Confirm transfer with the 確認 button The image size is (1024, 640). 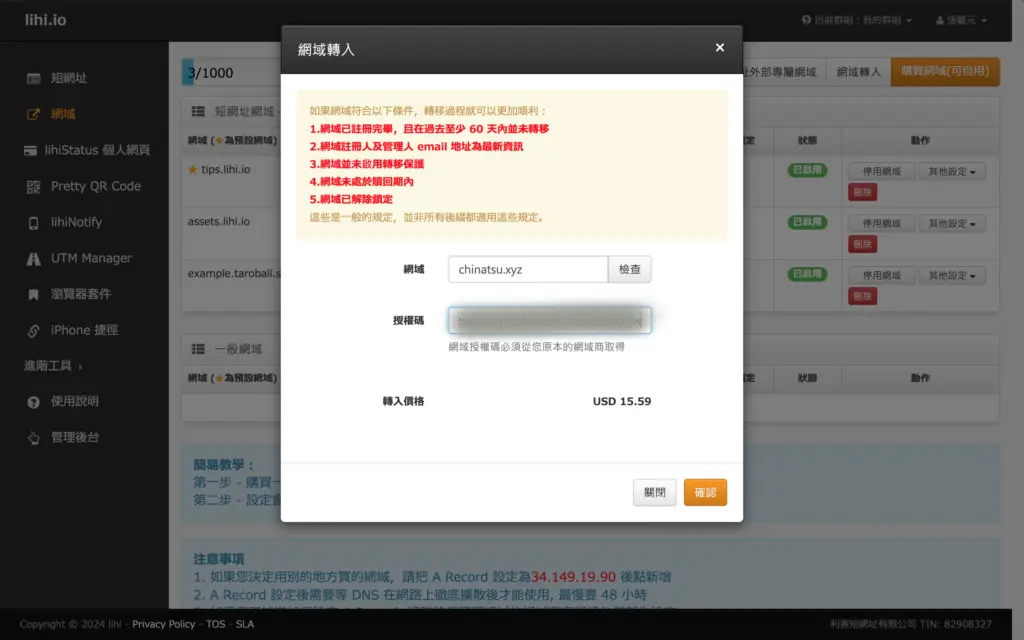pos(705,492)
